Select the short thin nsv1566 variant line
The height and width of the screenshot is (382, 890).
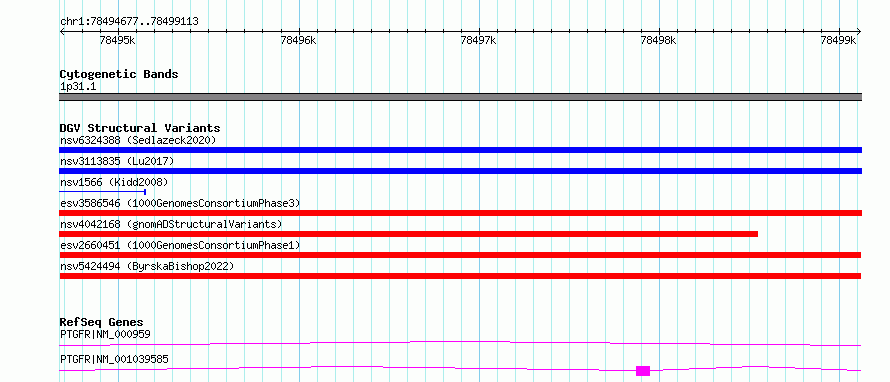pyautogui.click(x=103, y=192)
